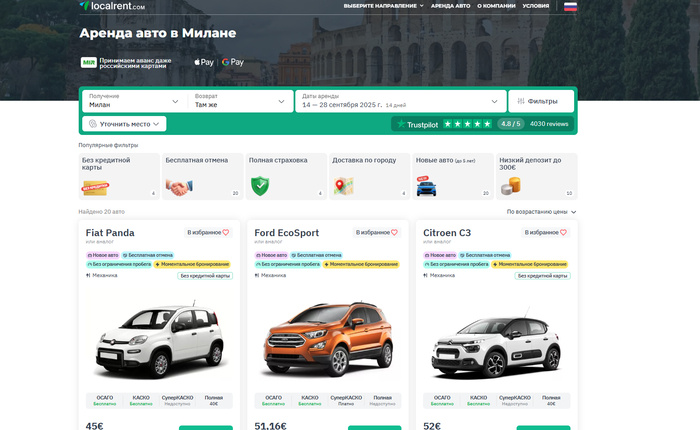This screenshot has width=700, height=430.
Task: Click the map pin icon for Доставка по городу
Action: click(x=343, y=186)
